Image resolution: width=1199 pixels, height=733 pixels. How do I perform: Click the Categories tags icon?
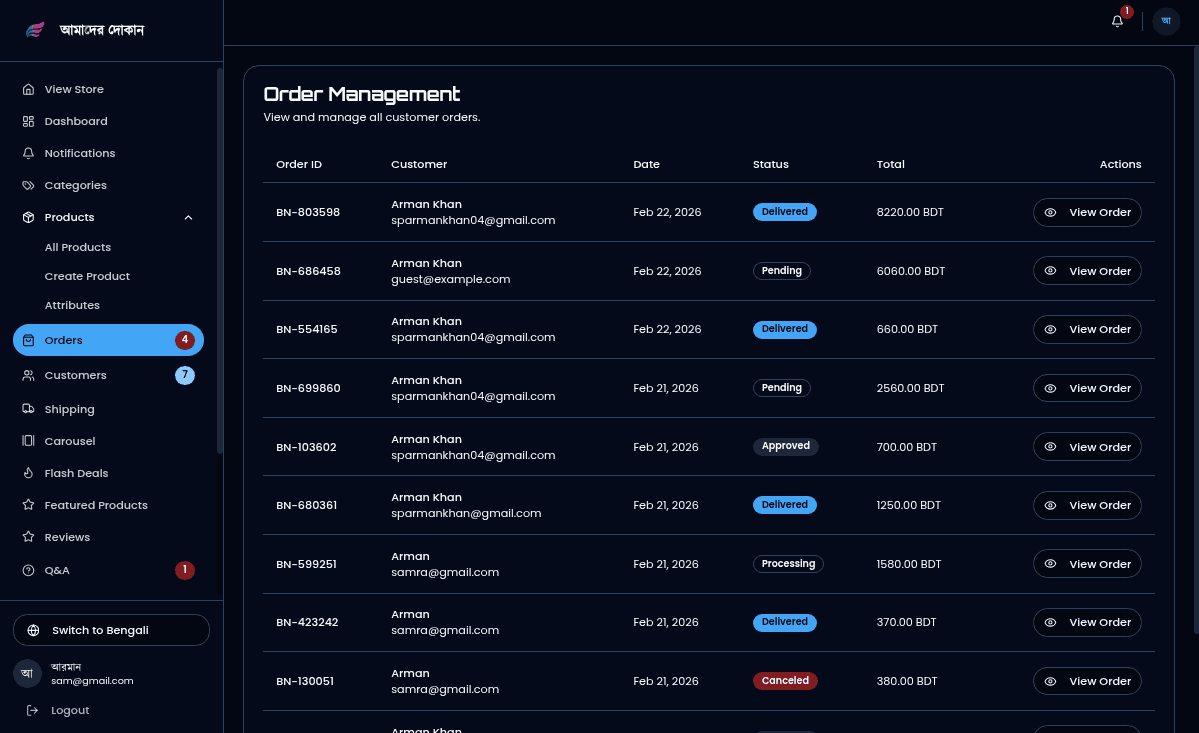pos(27,185)
